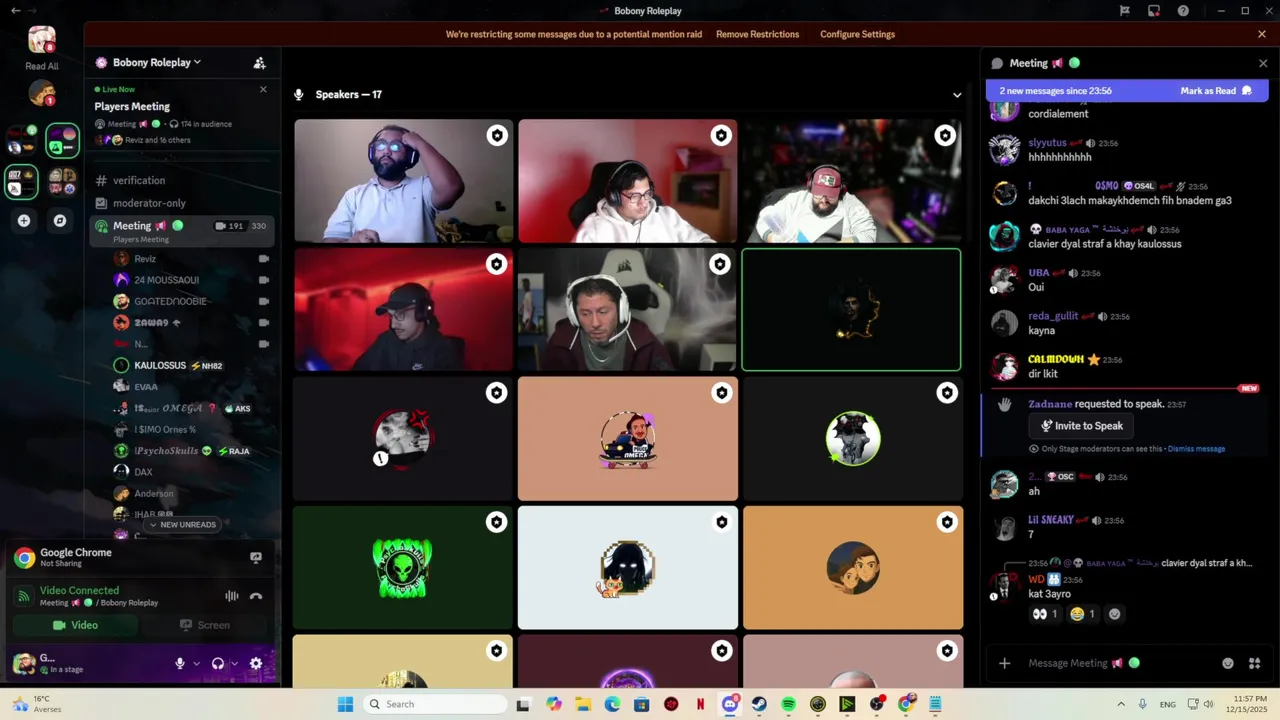Open Discord user settings gear

(x=256, y=663)
